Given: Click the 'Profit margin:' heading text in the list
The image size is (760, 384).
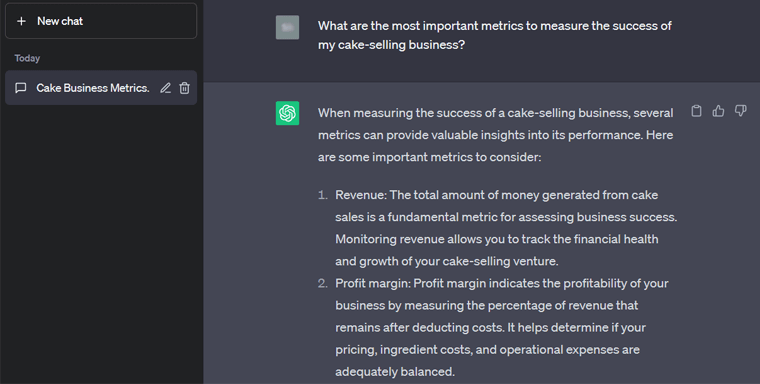Looking at the screenshot, I should pos(373,283).
